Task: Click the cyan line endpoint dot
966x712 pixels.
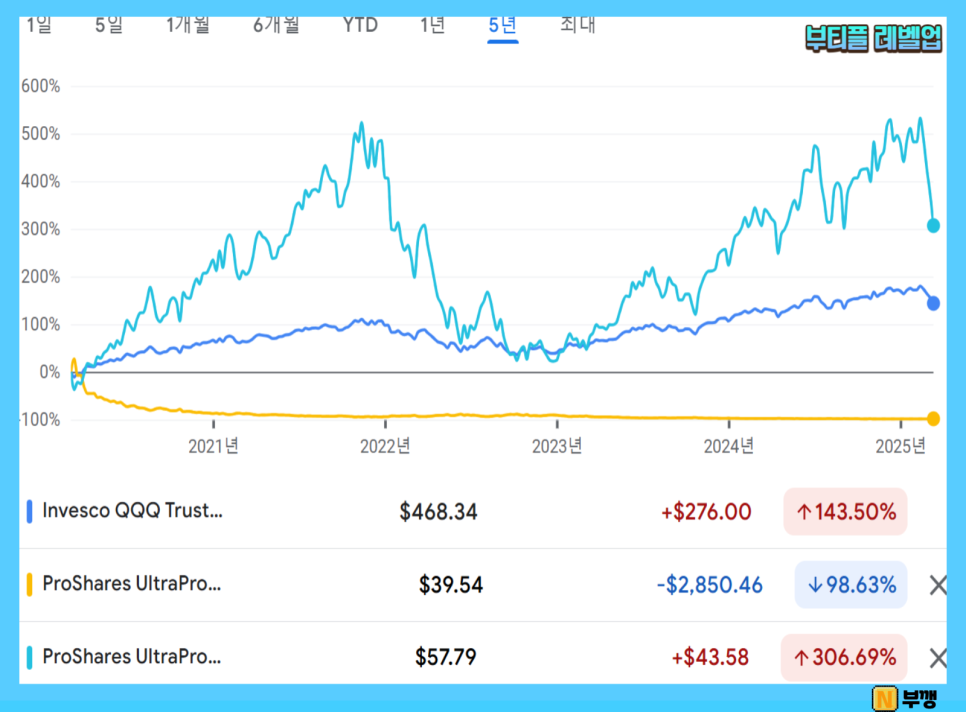Action: 933,226
